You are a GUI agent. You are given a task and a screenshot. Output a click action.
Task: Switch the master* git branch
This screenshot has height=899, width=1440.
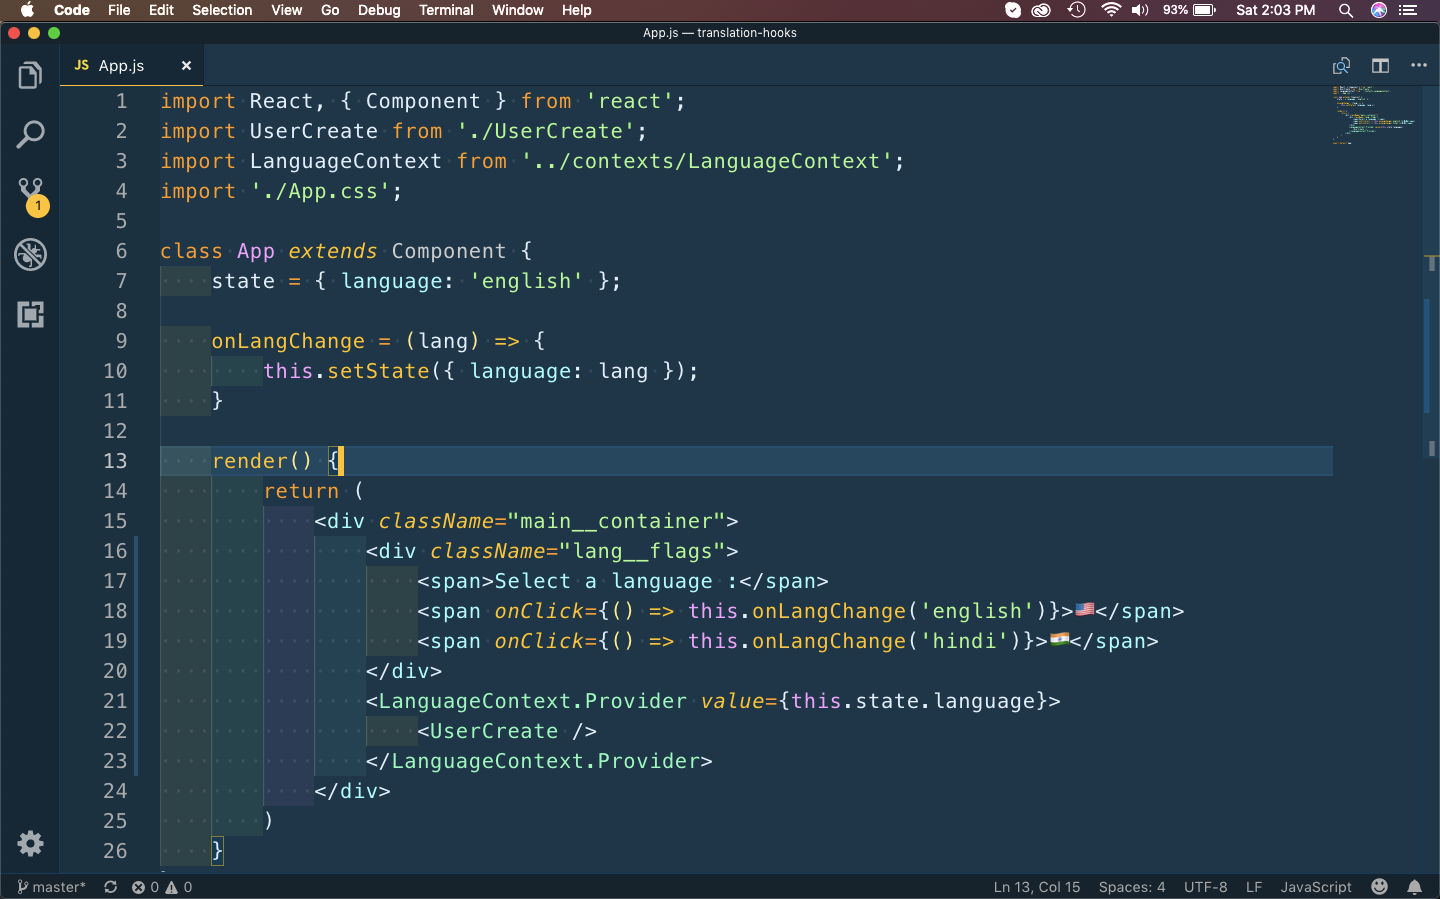[51, 887]
